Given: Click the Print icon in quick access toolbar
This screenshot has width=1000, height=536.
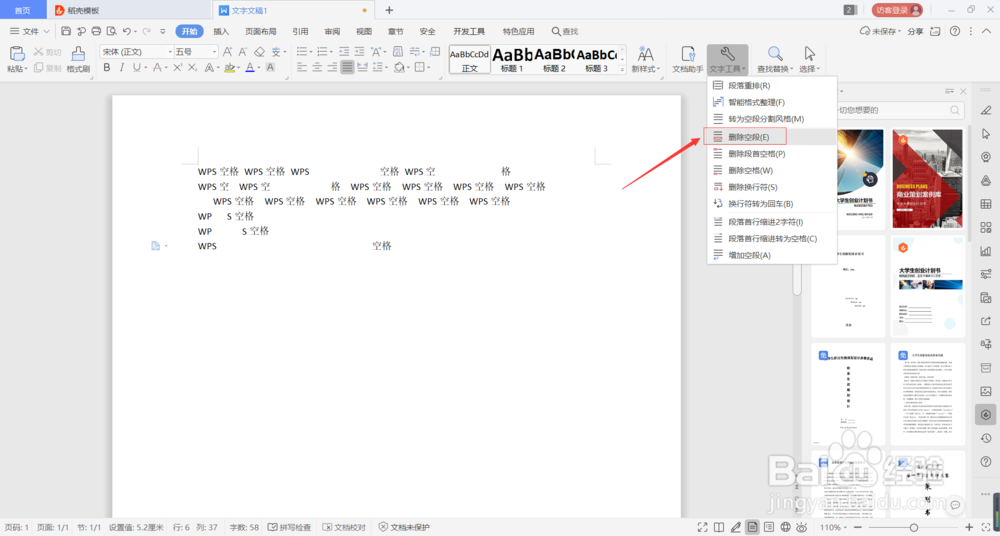Looking at the screenshot, I should click(96, 31).
